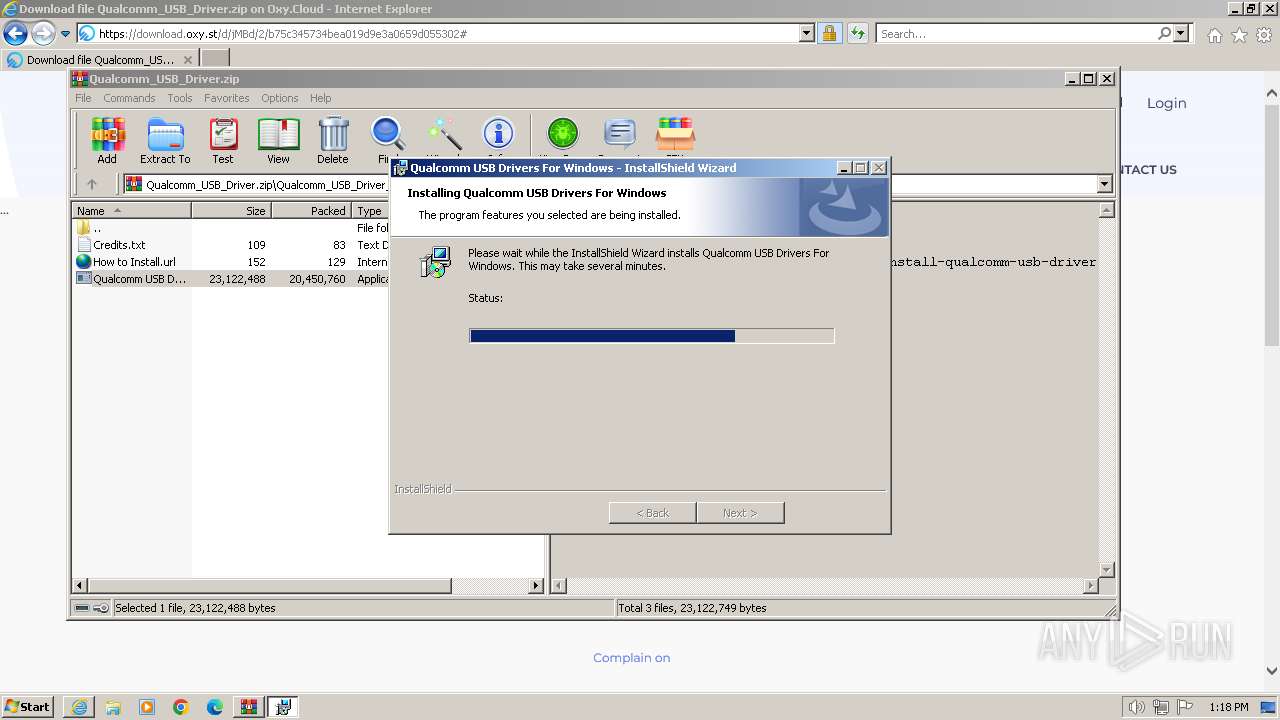Open a new IE tab
The image size is (1280, 720).
pos(215,59)
